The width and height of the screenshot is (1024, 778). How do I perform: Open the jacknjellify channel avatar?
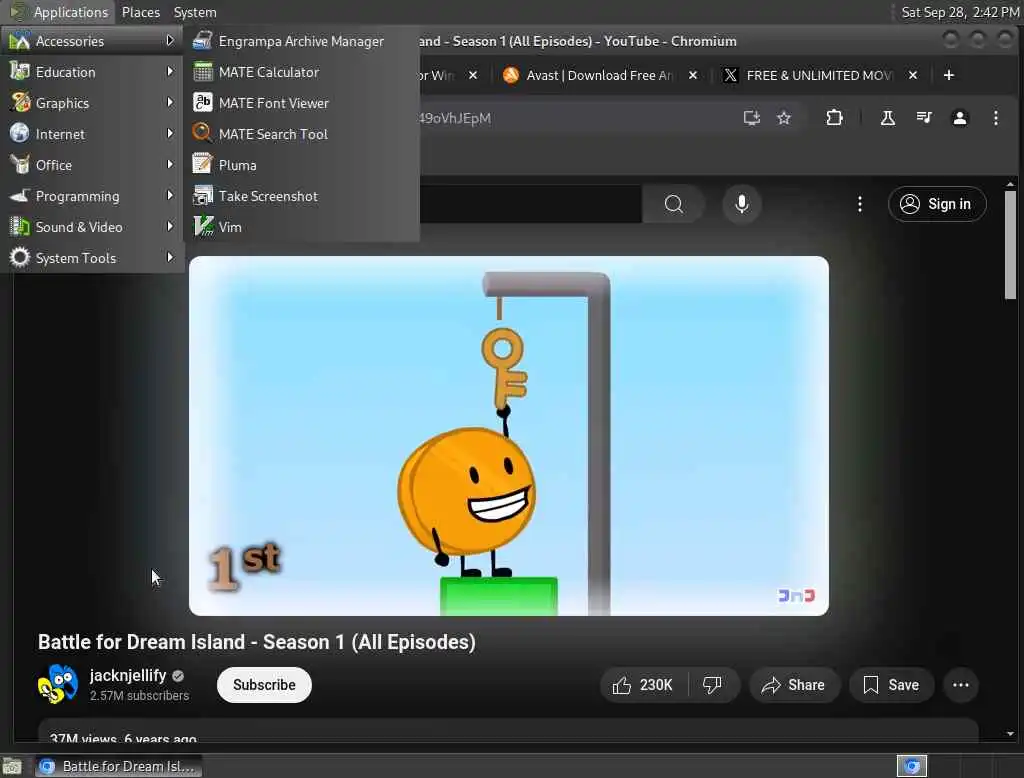coord(57,684)
